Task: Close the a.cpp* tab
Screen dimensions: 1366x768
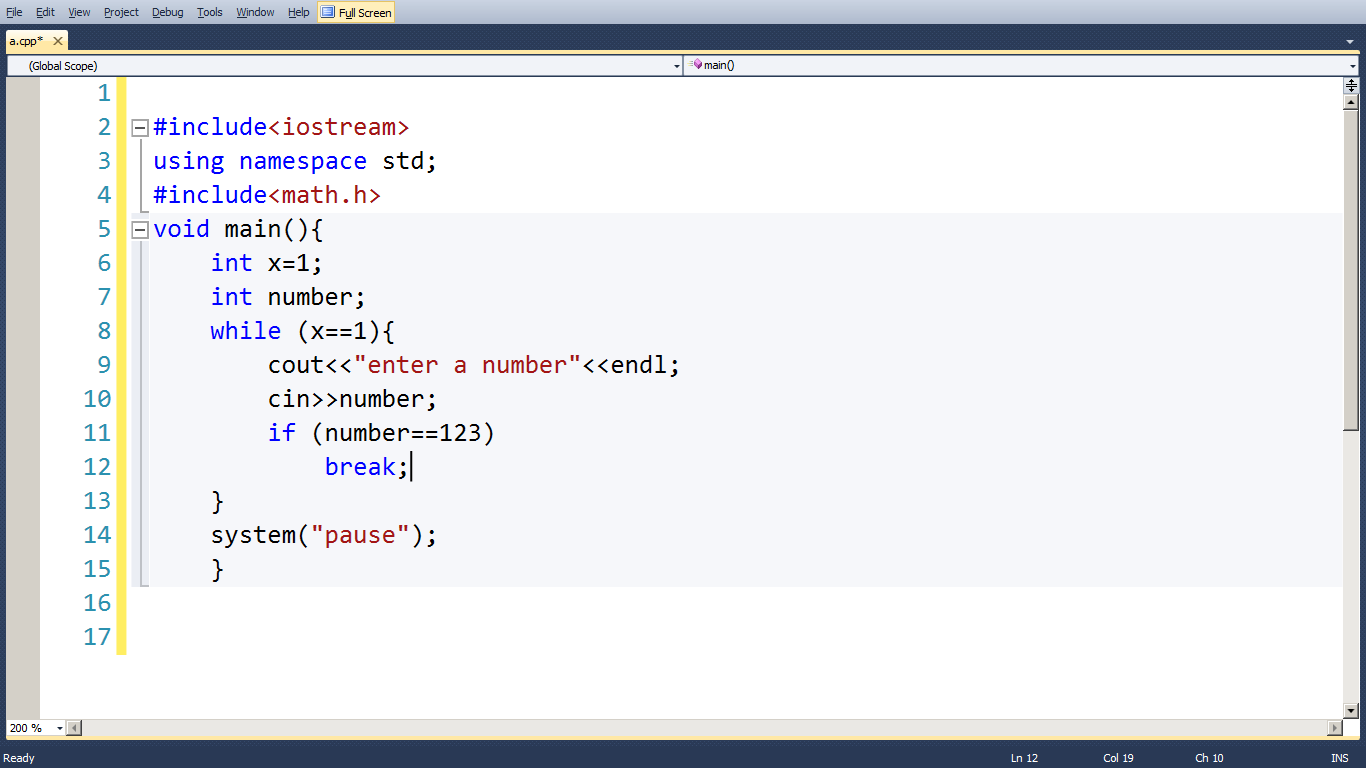Action: coord(58,41)
